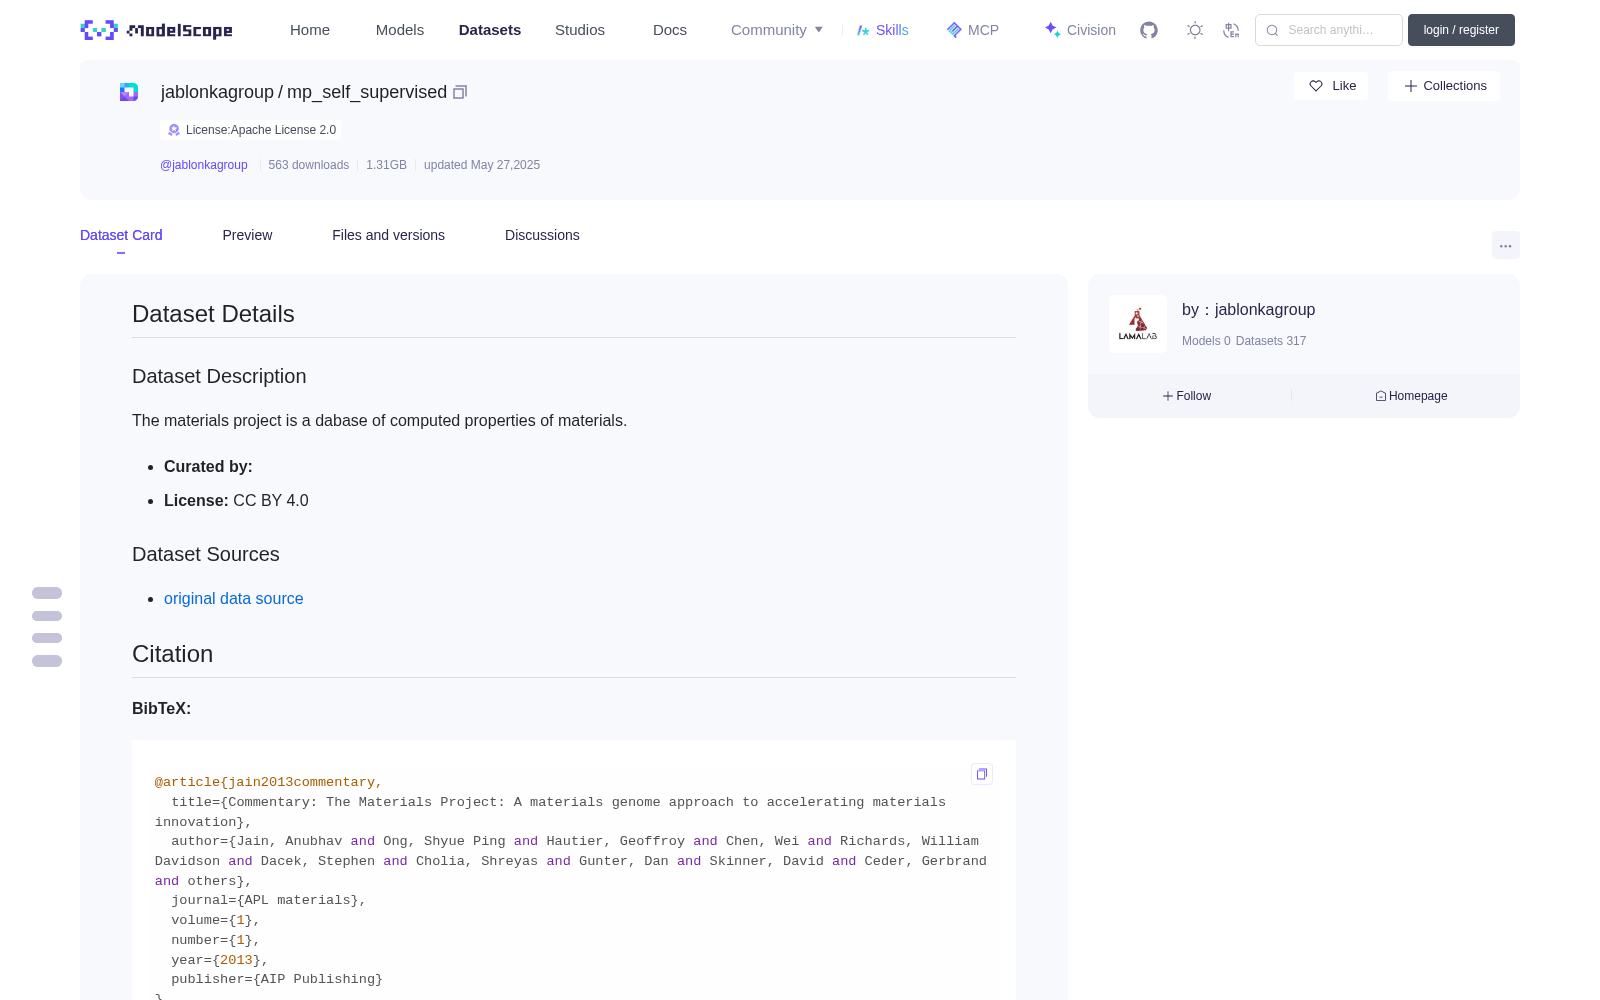Open the ModelScope logo homepage

[156, 30]
